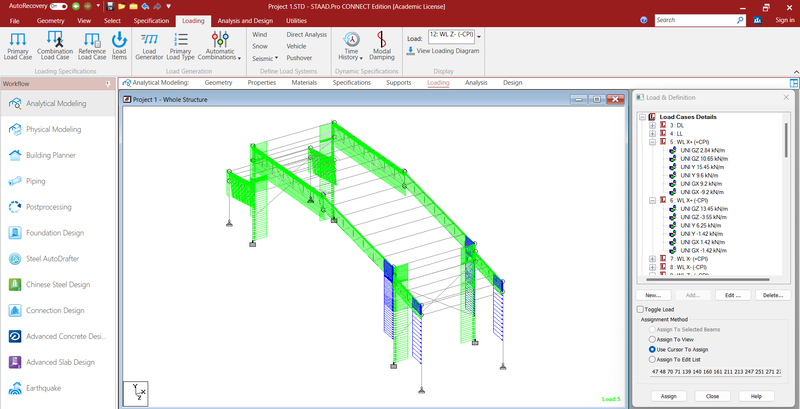This screenshot has width=800, height=409.
Task: Go to Properties page in Analytical Modeling
Action: 262,83
